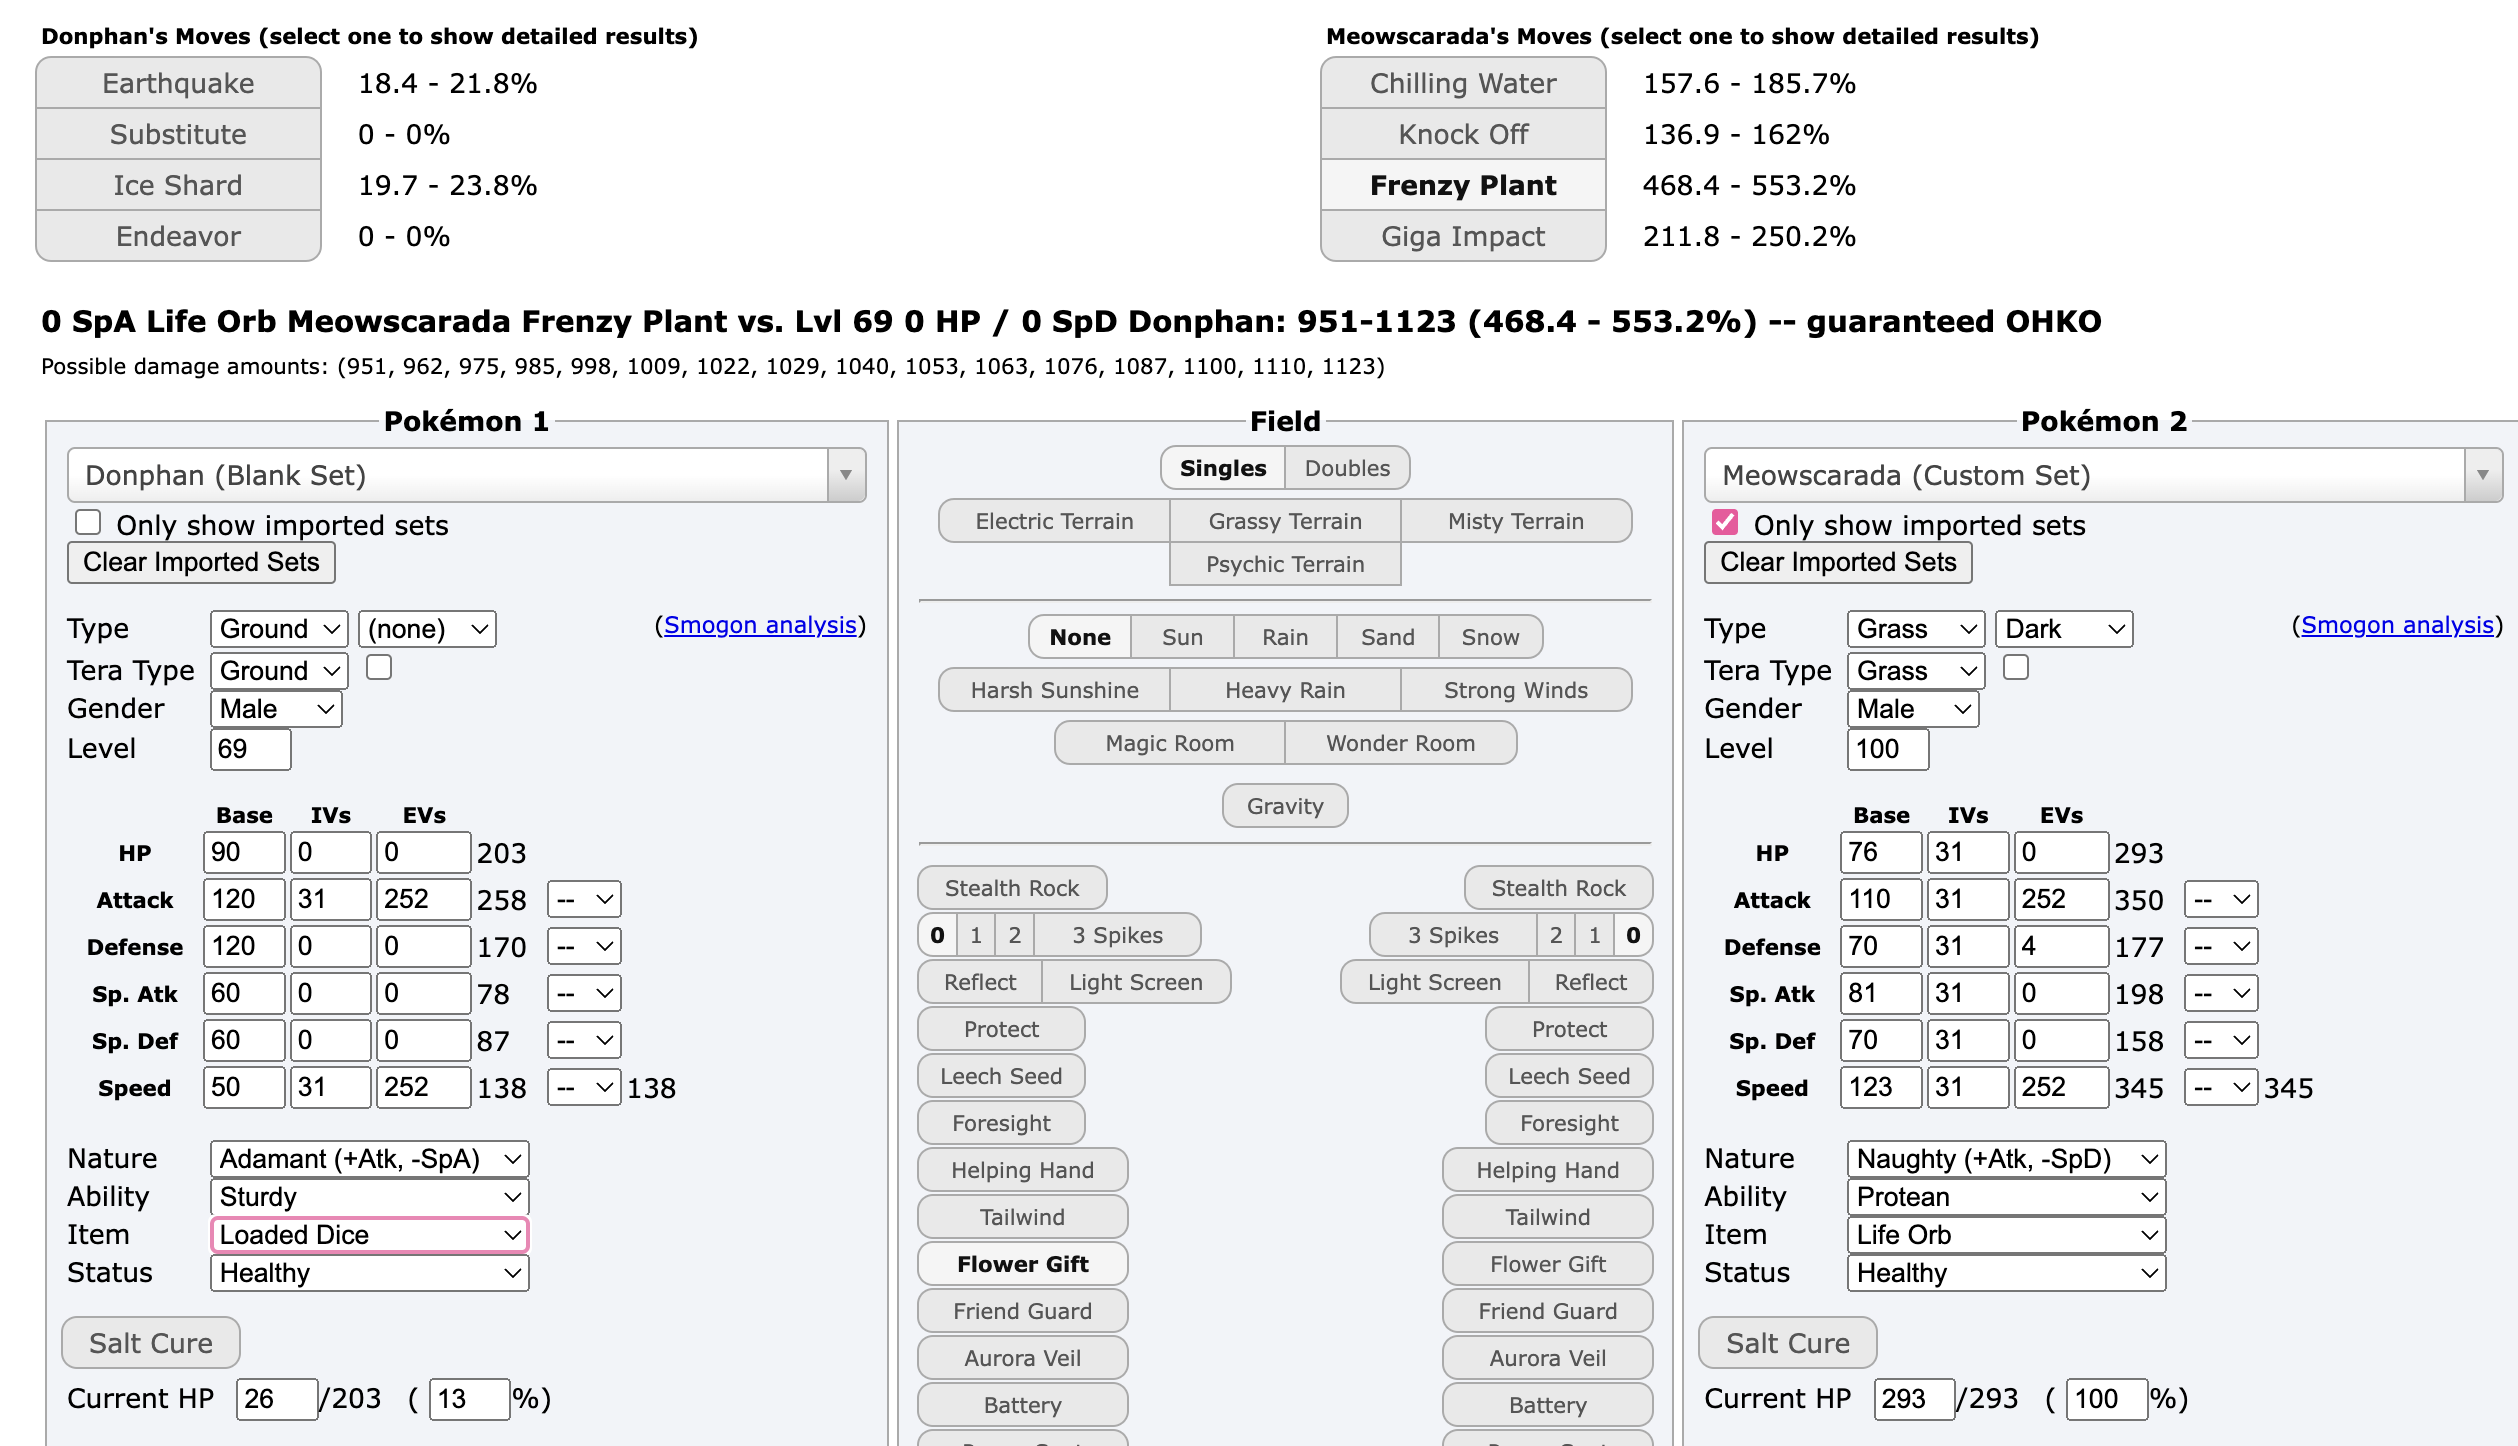The height and width of the screenshot is (1446, 2518).
Task: Open Donphan's Adamant nature dropdown
Action: (x=369, y=1159)
